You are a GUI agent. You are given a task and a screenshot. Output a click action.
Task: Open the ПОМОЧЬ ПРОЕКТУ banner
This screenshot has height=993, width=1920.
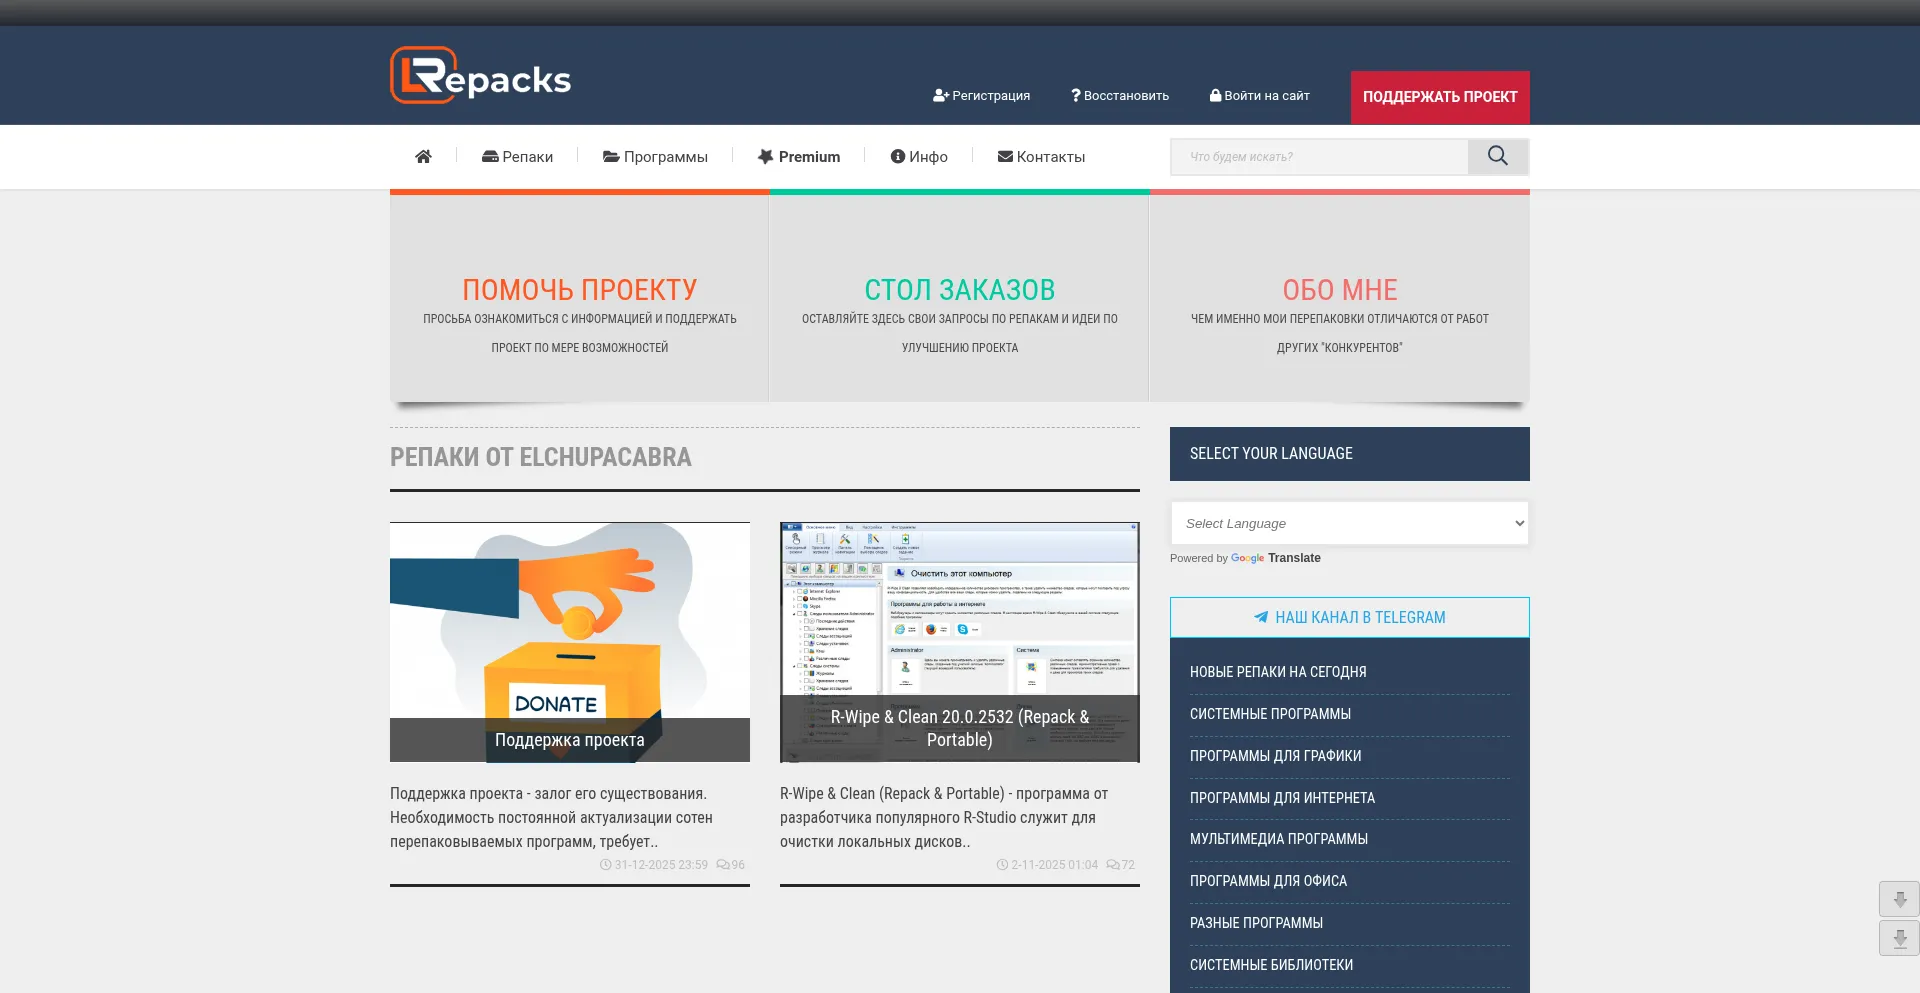pyautogui.click(x=580, y=298)
